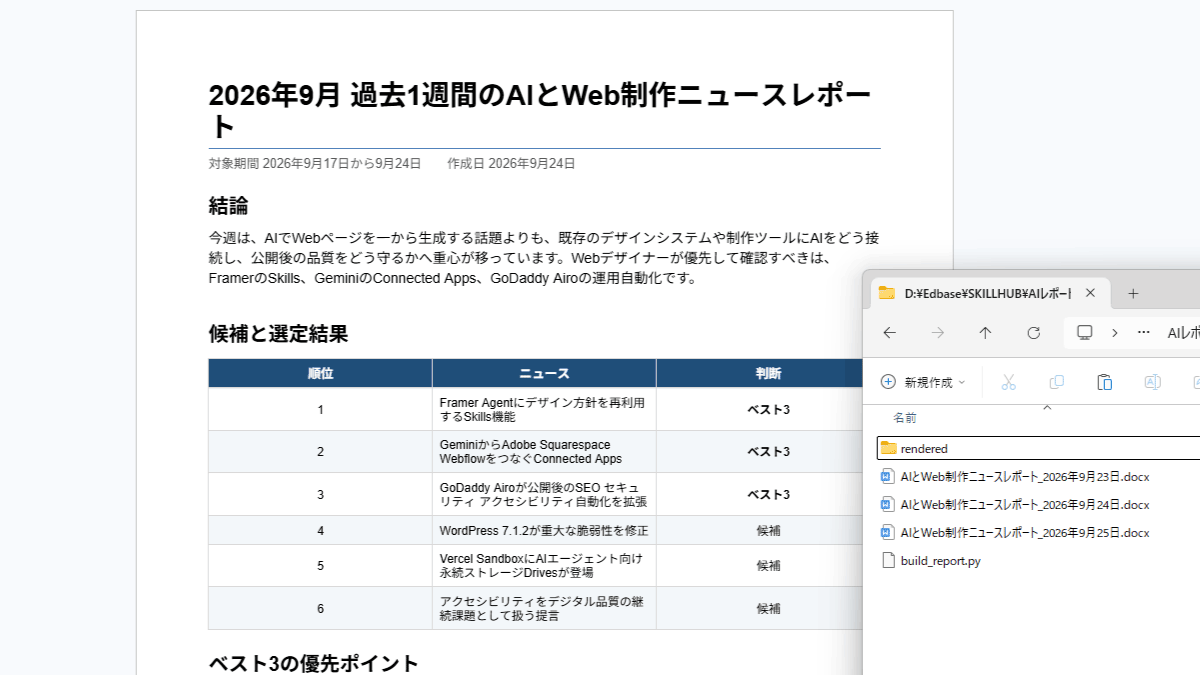This screenshot has height=675, width=1200.
Task: Add a new Explorer tab with plus button
Action: point(1133,293)
